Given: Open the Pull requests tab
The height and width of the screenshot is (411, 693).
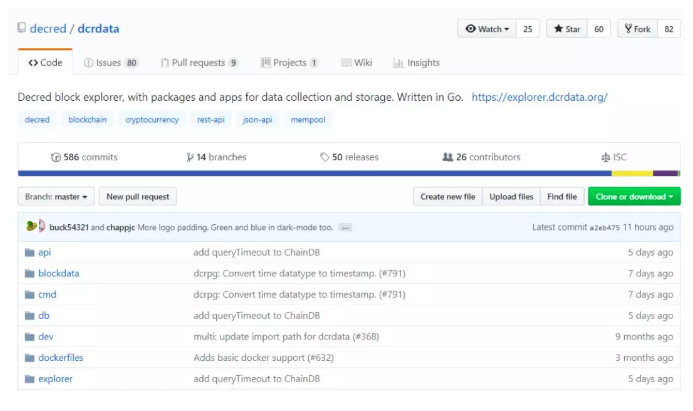Looking at the screenshot, I should pos(199,63).
